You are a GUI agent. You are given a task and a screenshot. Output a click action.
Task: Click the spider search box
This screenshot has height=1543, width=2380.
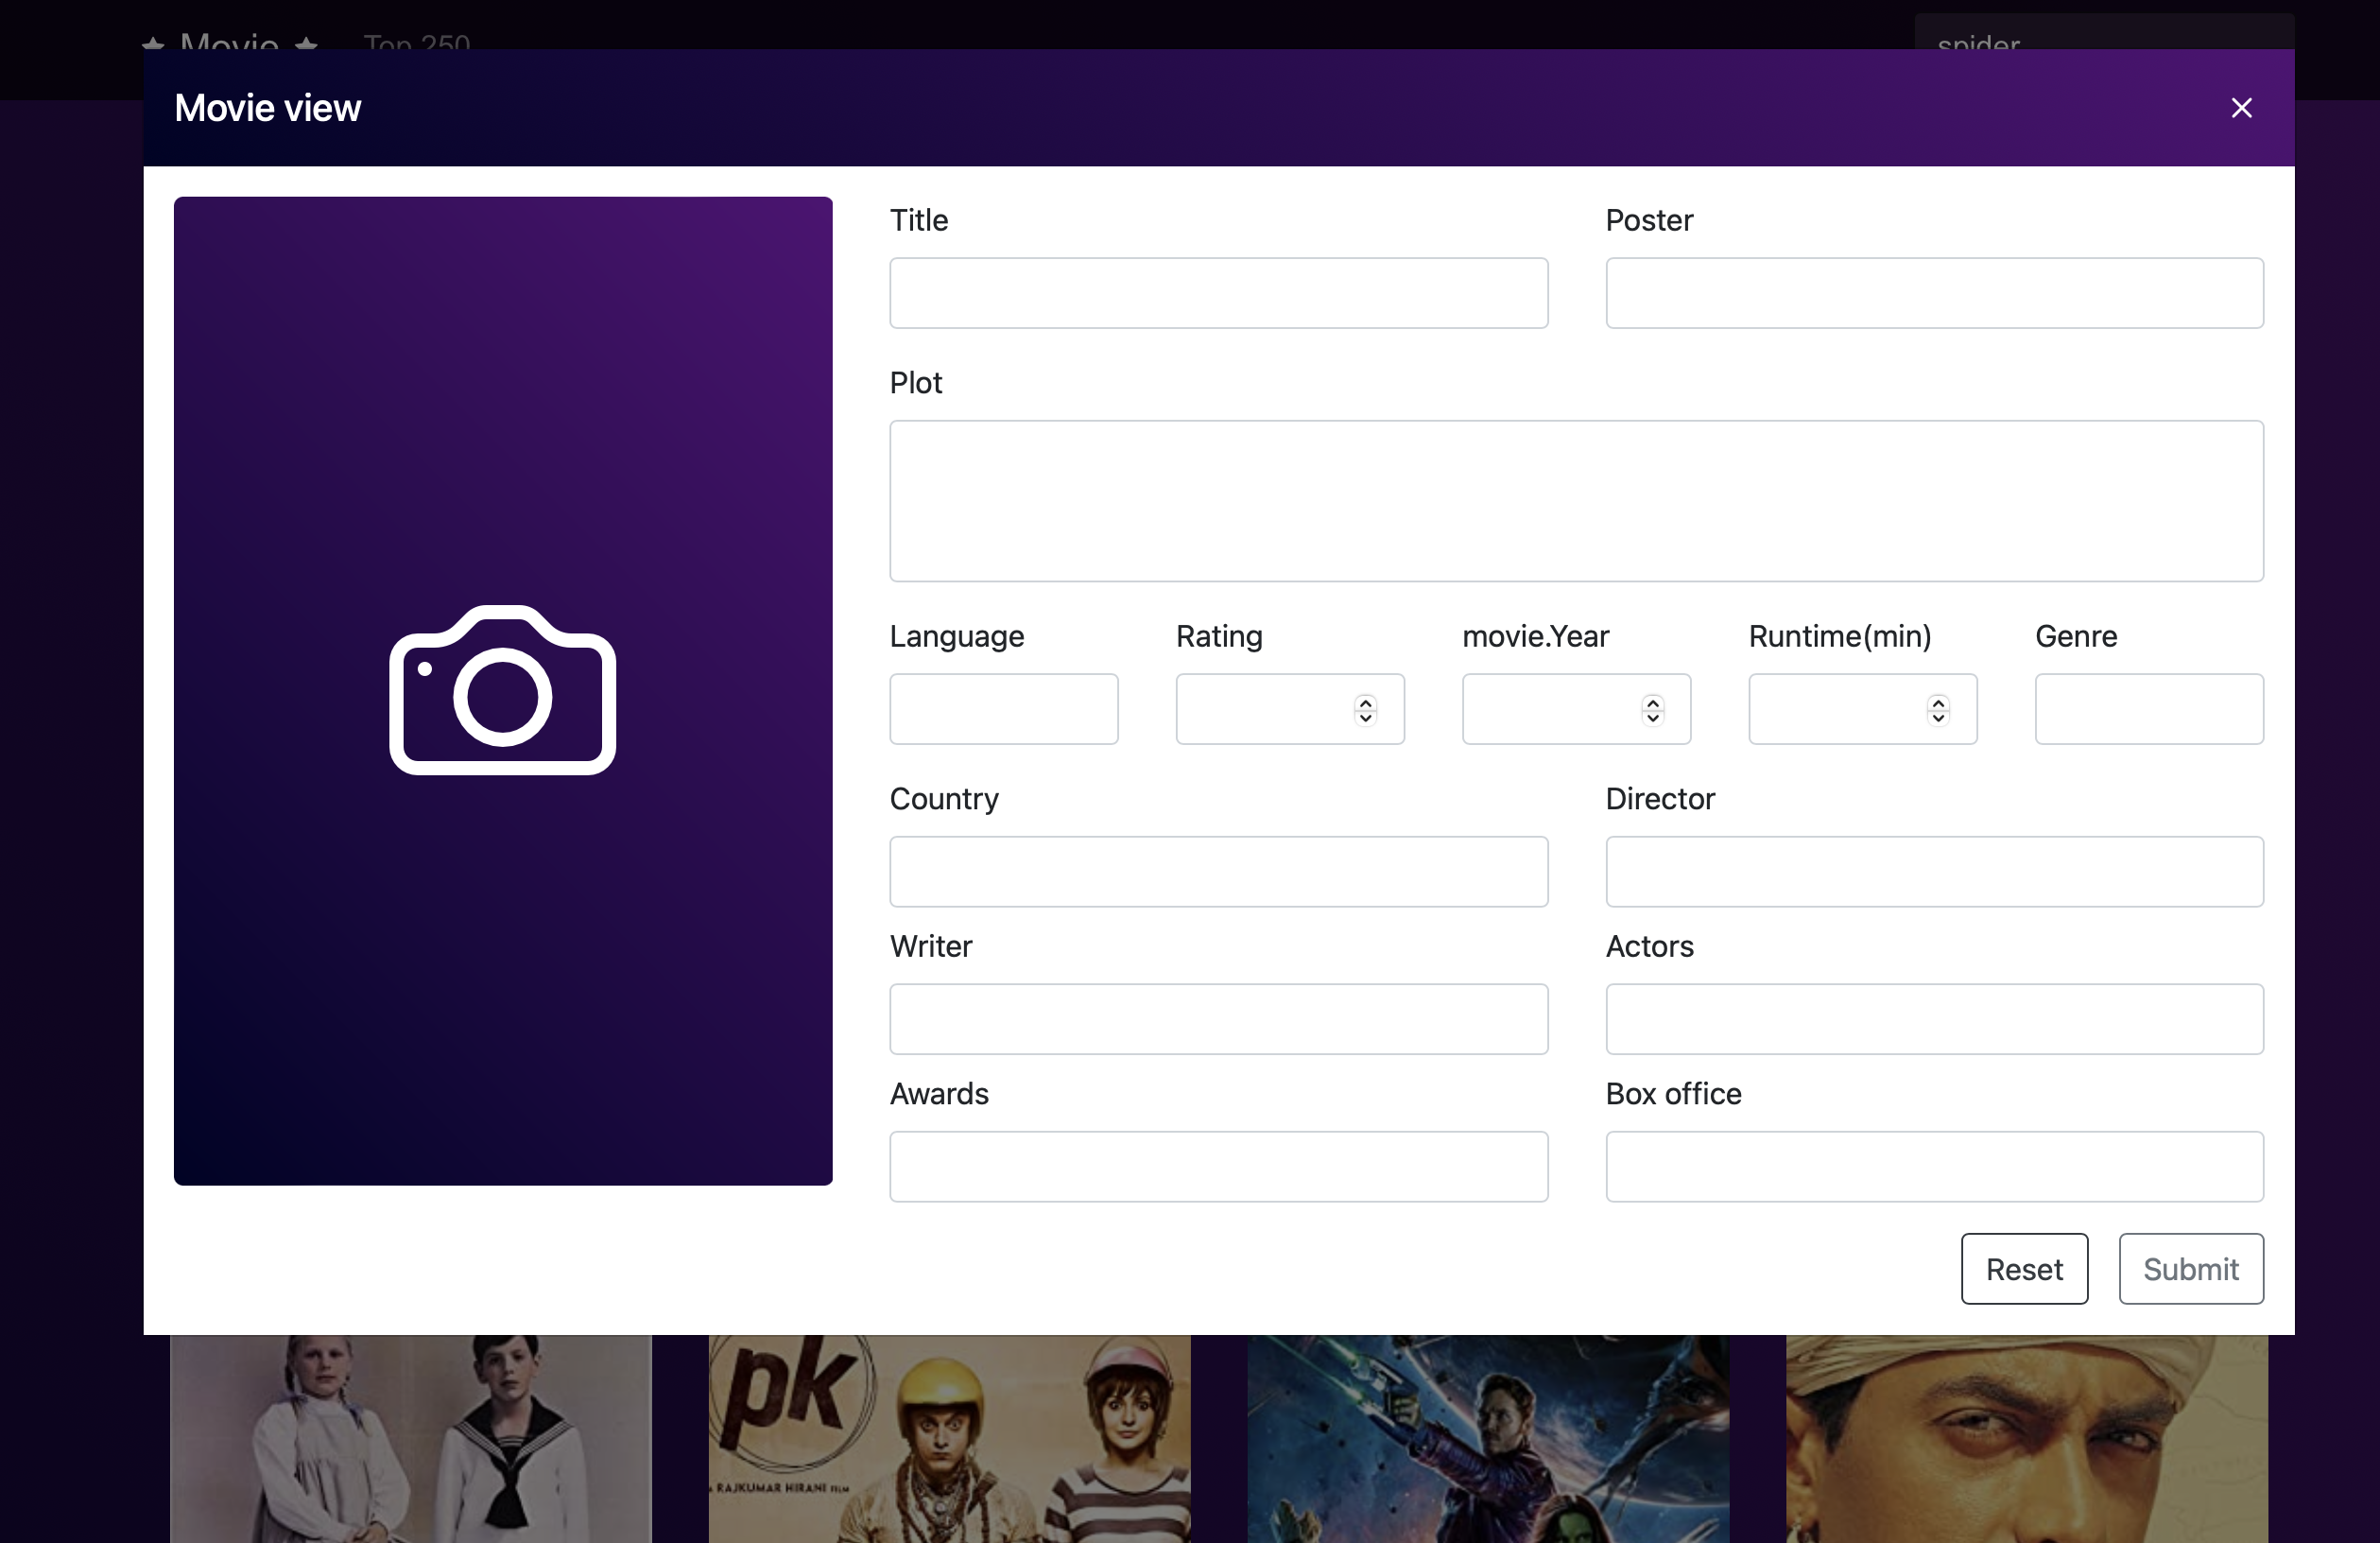click(2100, 46)
